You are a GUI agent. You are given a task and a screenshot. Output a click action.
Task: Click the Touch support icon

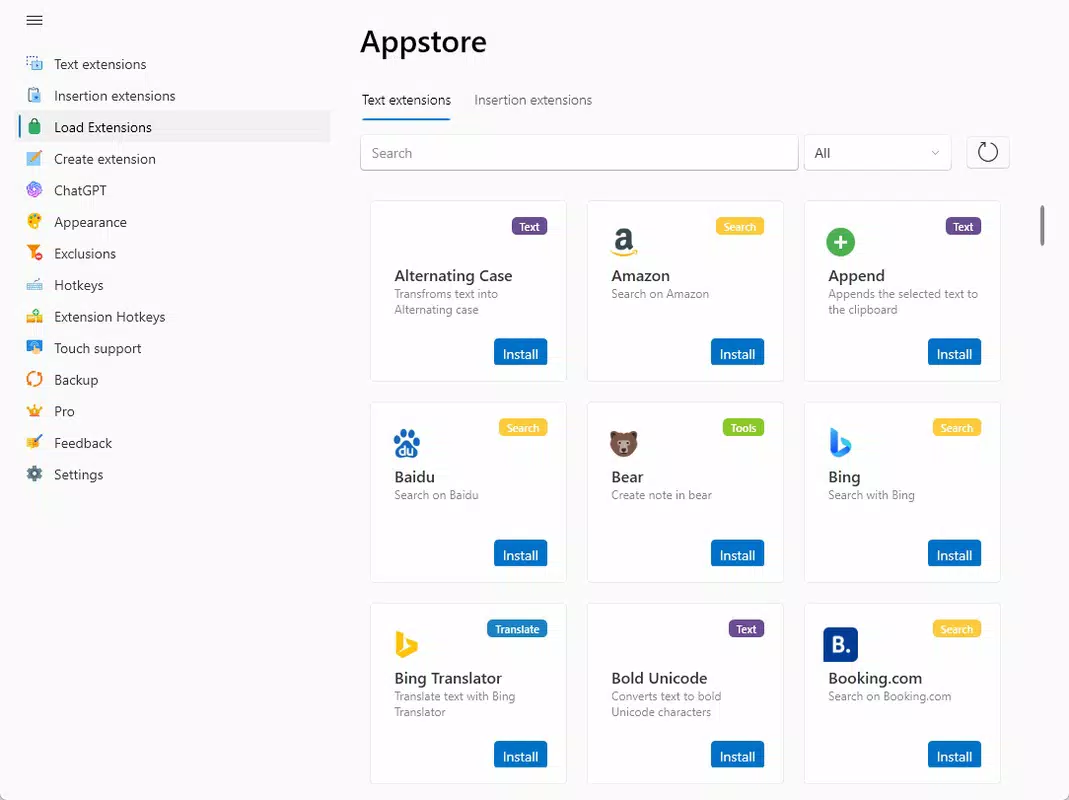coord(34,347)
